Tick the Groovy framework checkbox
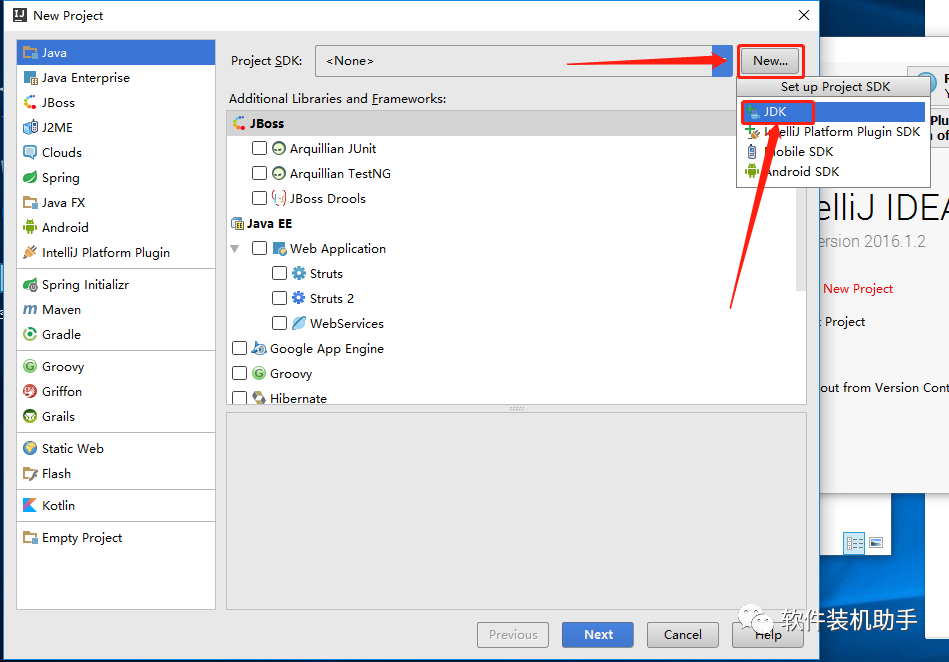 click(240, 373)
